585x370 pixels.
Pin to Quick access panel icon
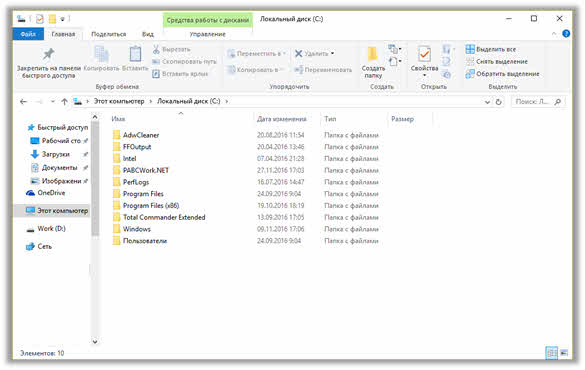[x=49, y=54]
